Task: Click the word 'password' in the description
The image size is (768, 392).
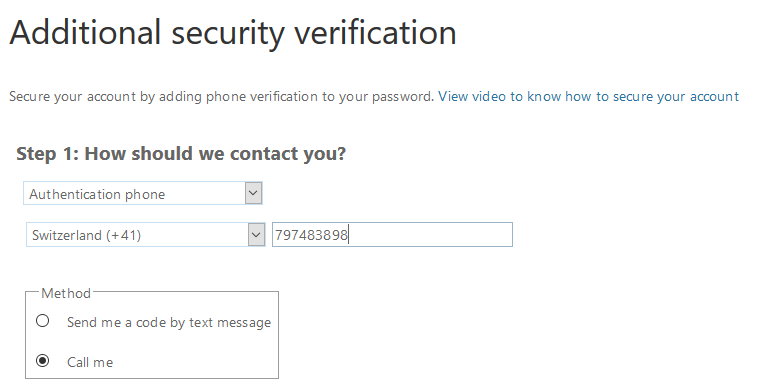Action: [x=401, y=97]
